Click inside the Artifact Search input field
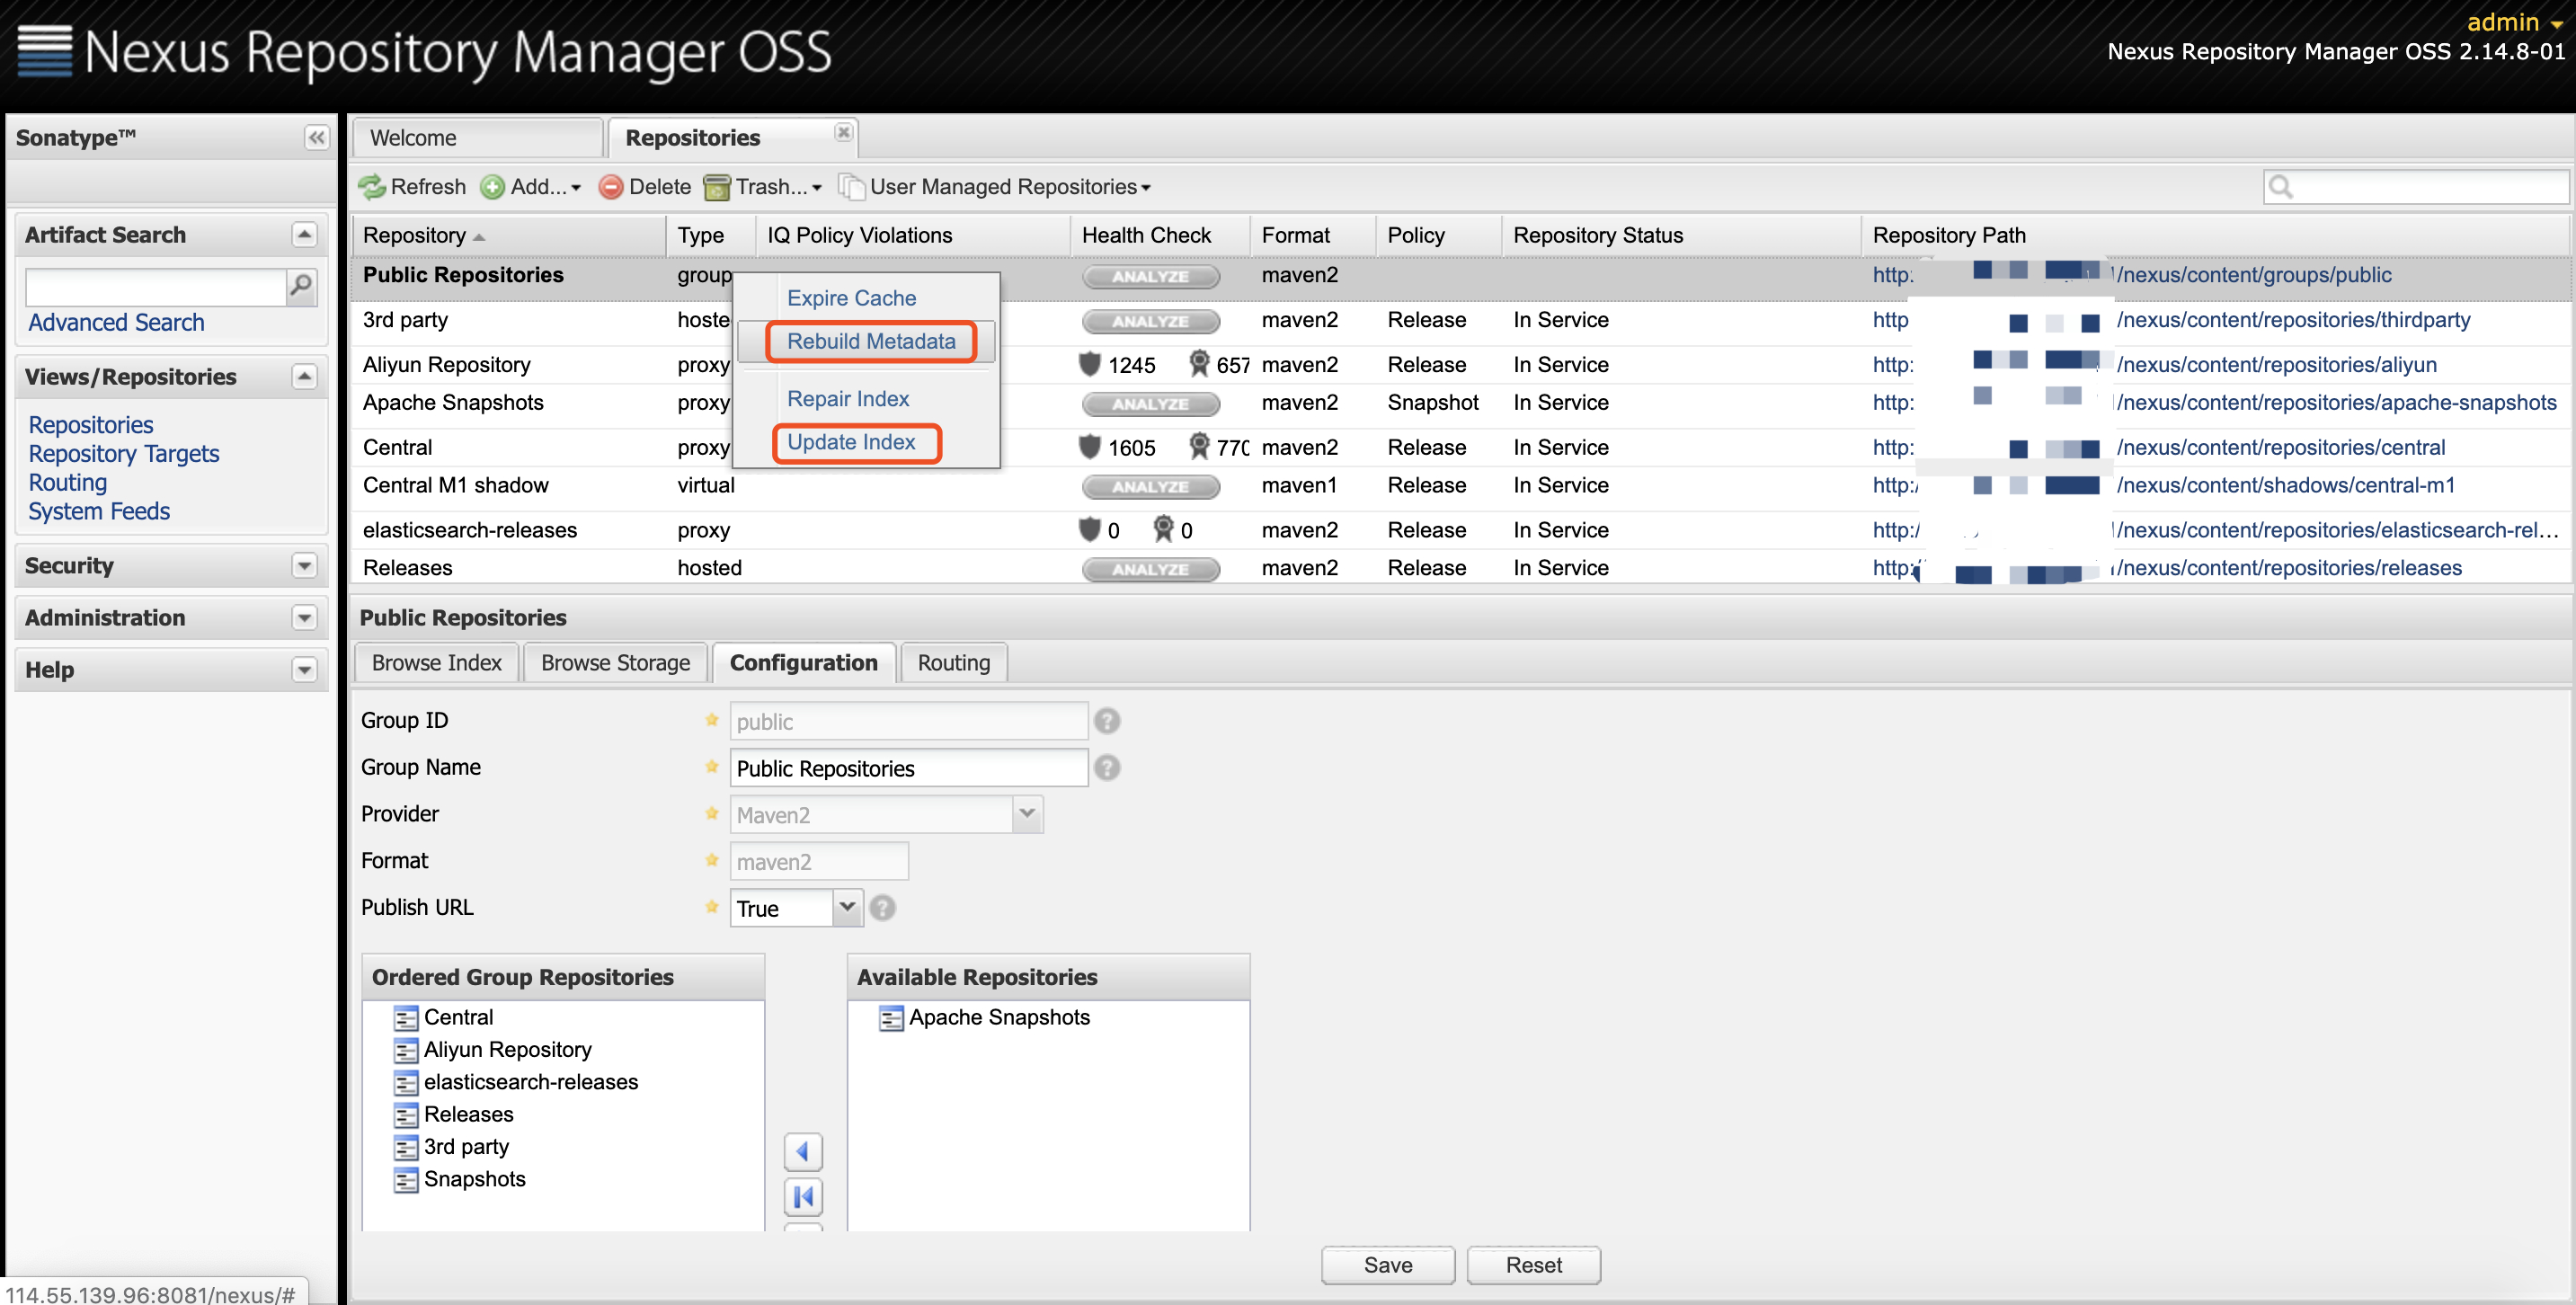2576x1305 pixels. tap(156, 287)
